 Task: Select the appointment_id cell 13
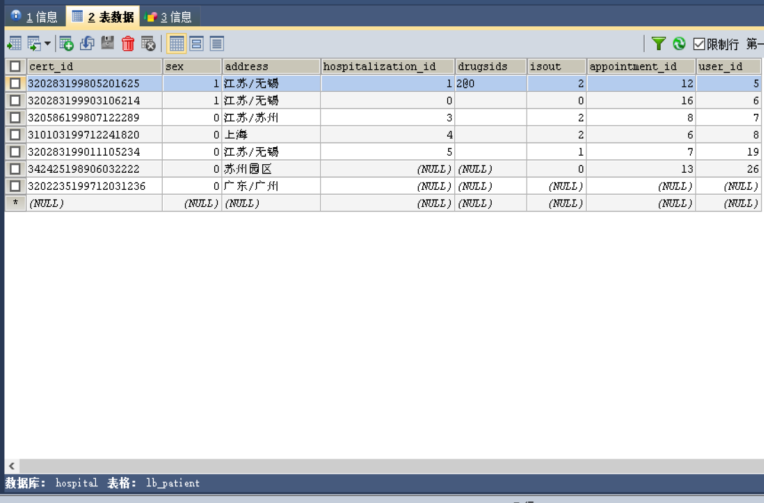[641, 169]
